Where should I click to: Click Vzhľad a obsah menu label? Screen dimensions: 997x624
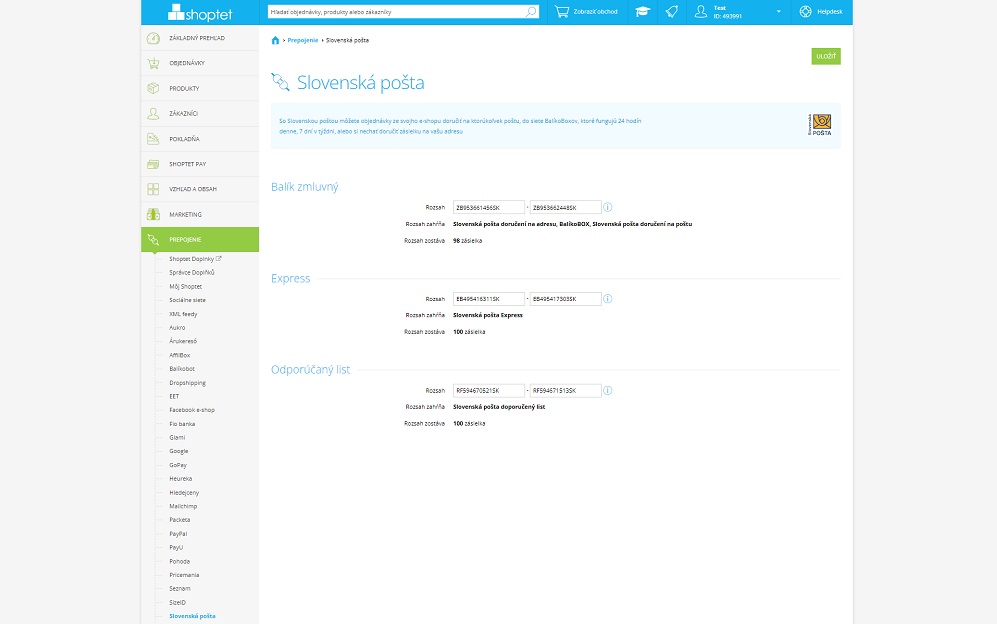point(193,189)
